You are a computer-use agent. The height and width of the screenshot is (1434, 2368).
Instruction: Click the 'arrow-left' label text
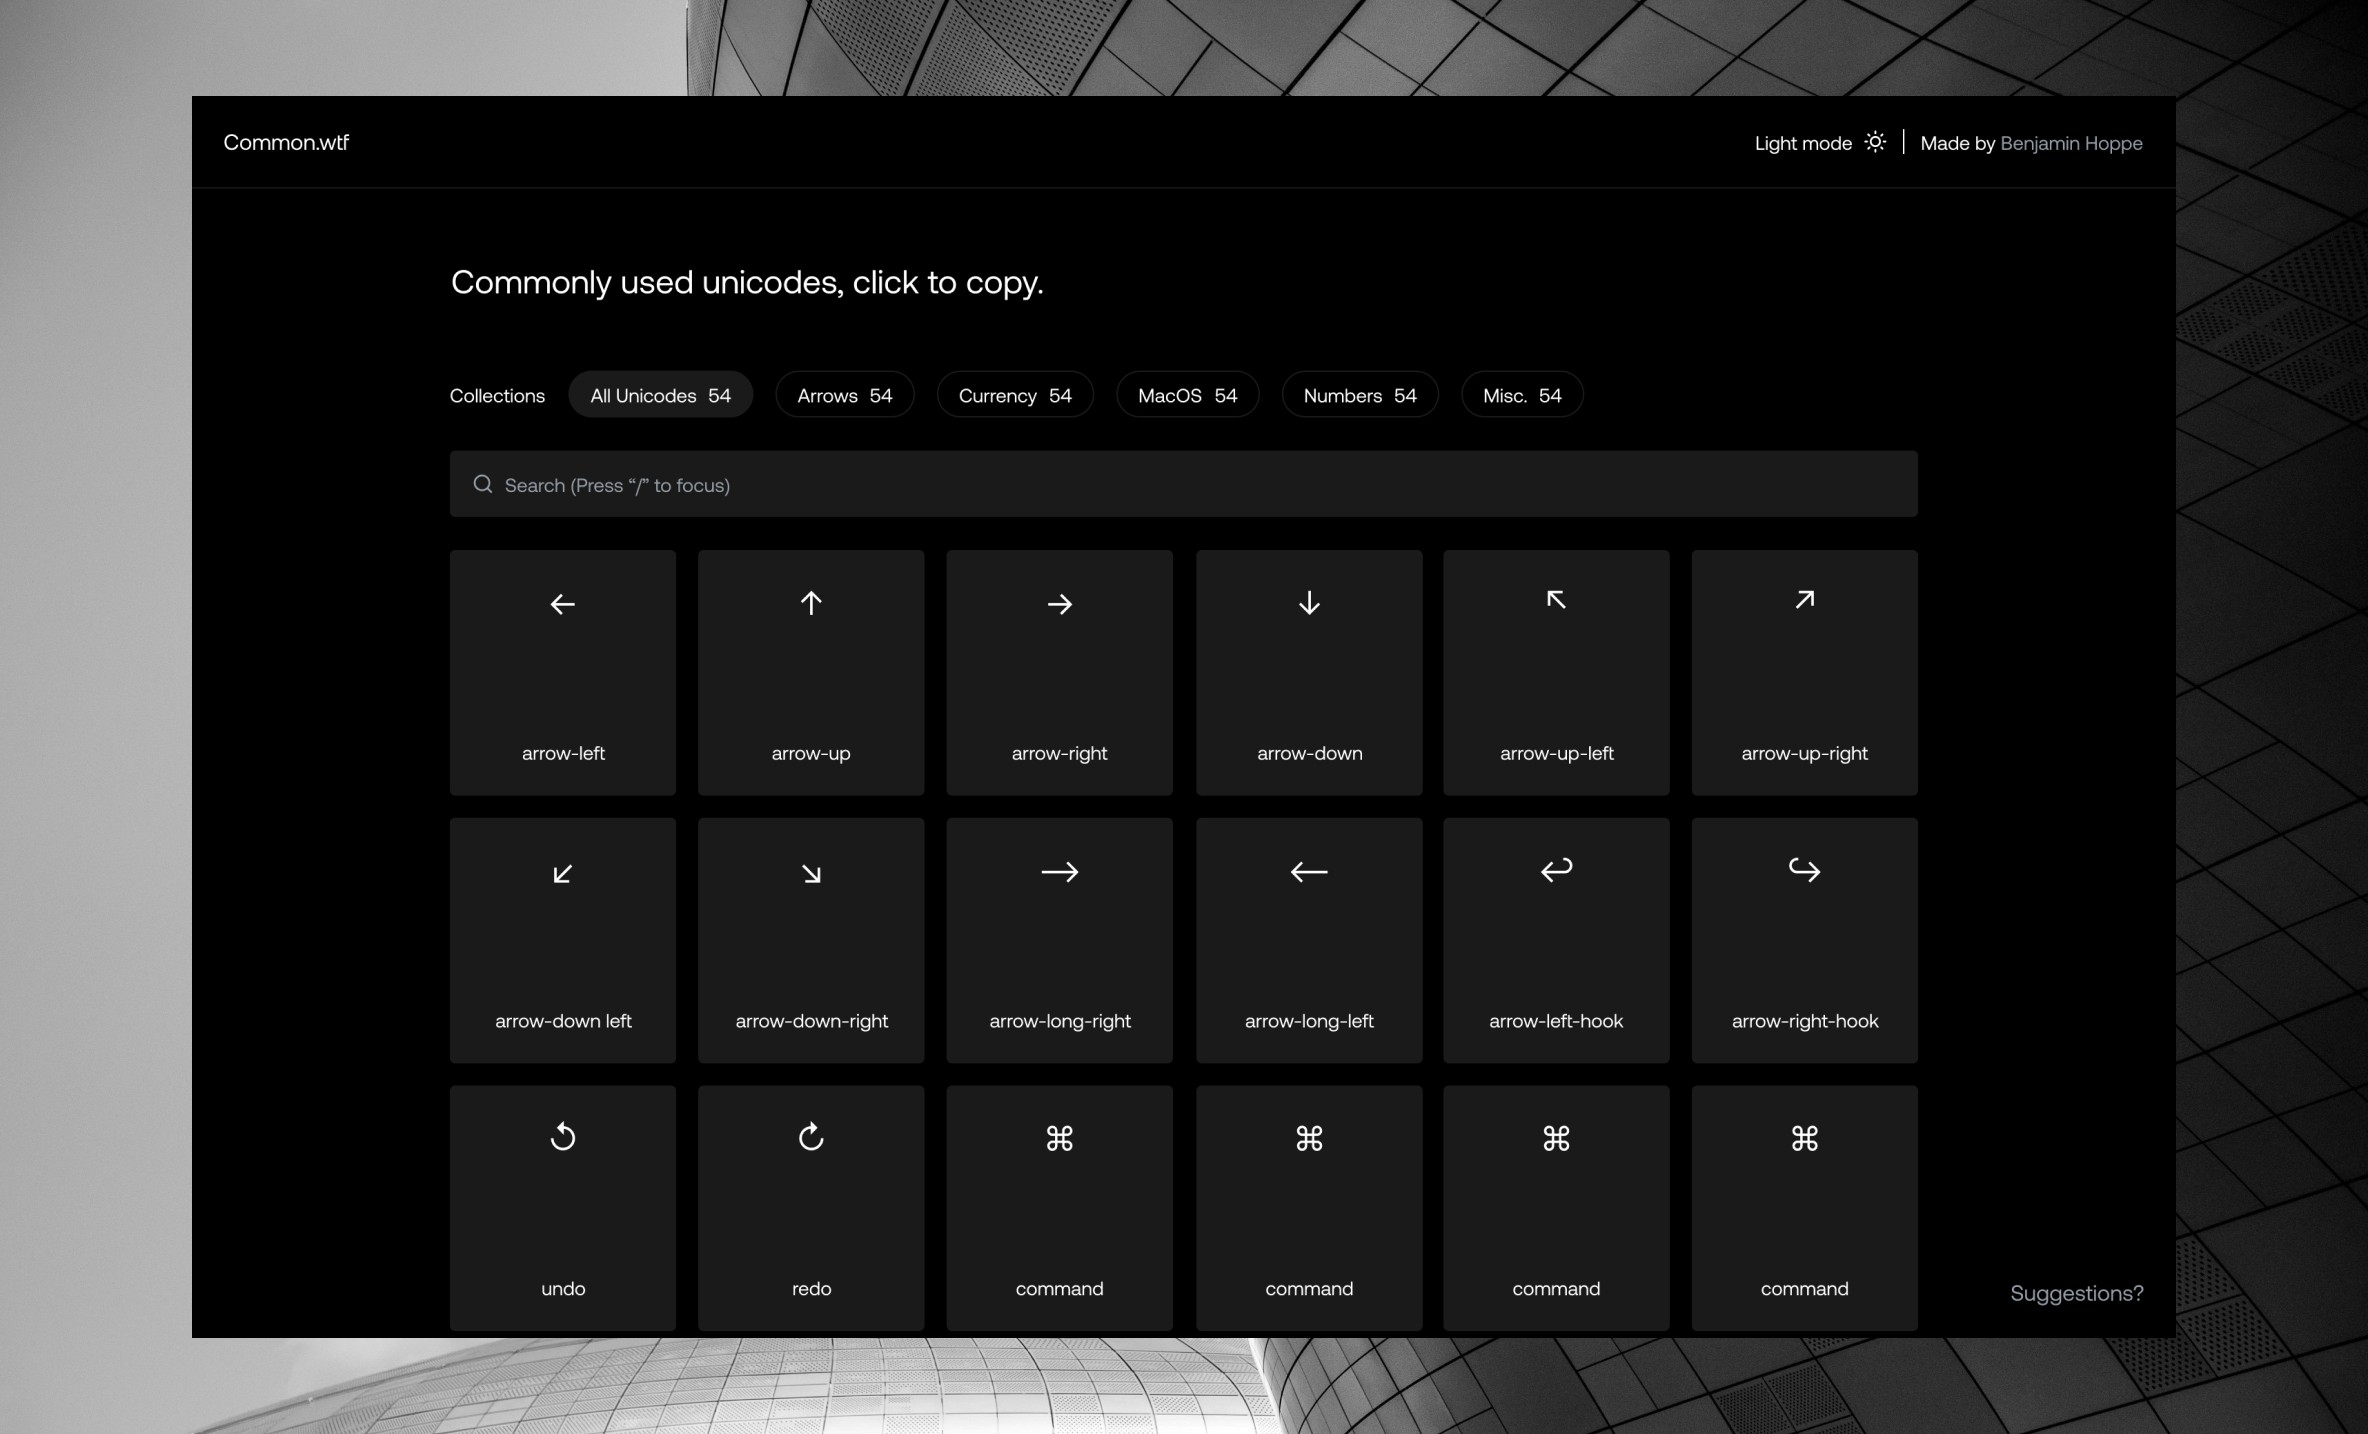(x=563, y=753)
